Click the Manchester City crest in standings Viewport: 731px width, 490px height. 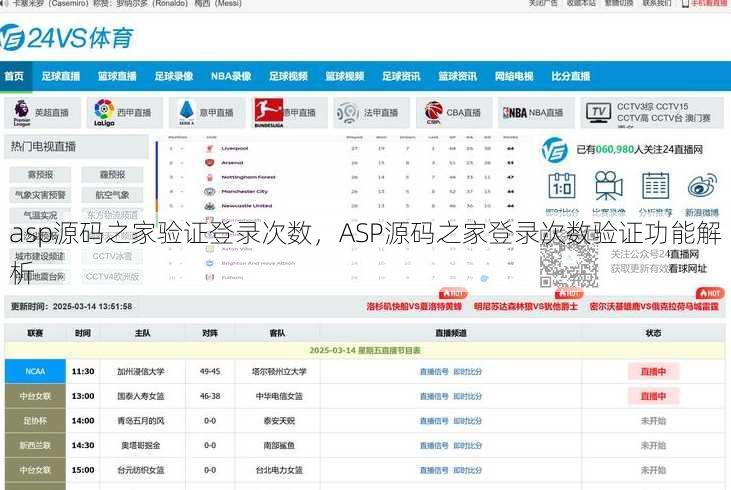pyautogui.click(x=209, y=192)
